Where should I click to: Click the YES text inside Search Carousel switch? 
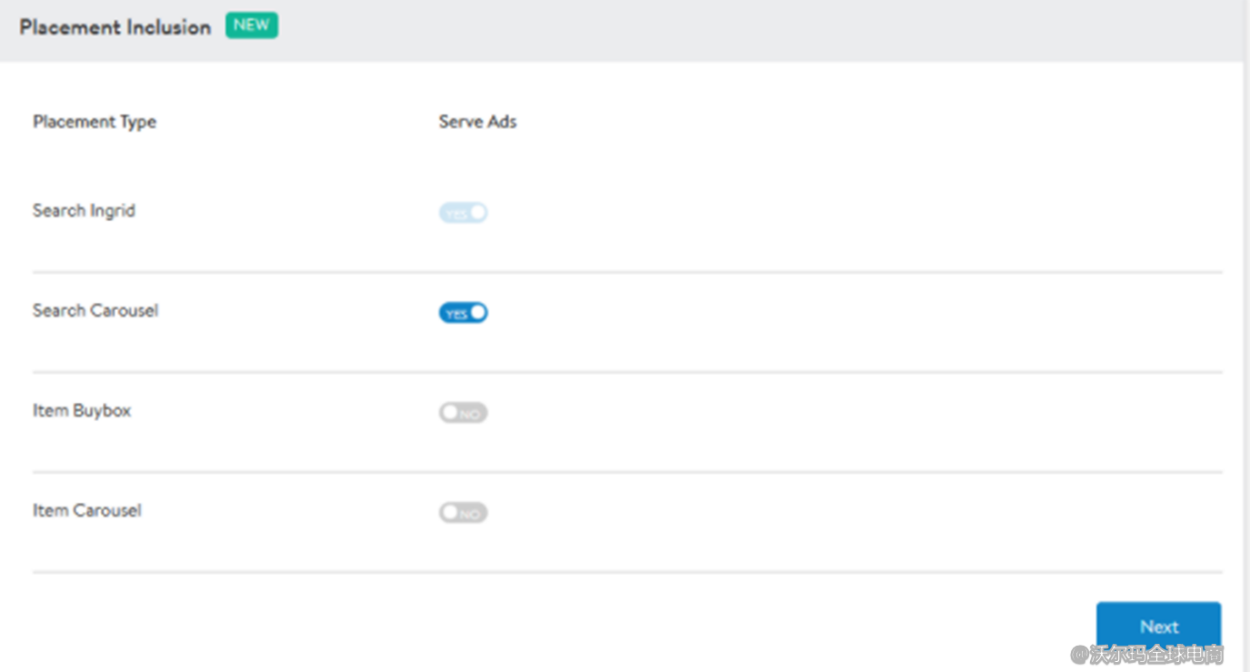pyautogui.click(x=456, y=314)
